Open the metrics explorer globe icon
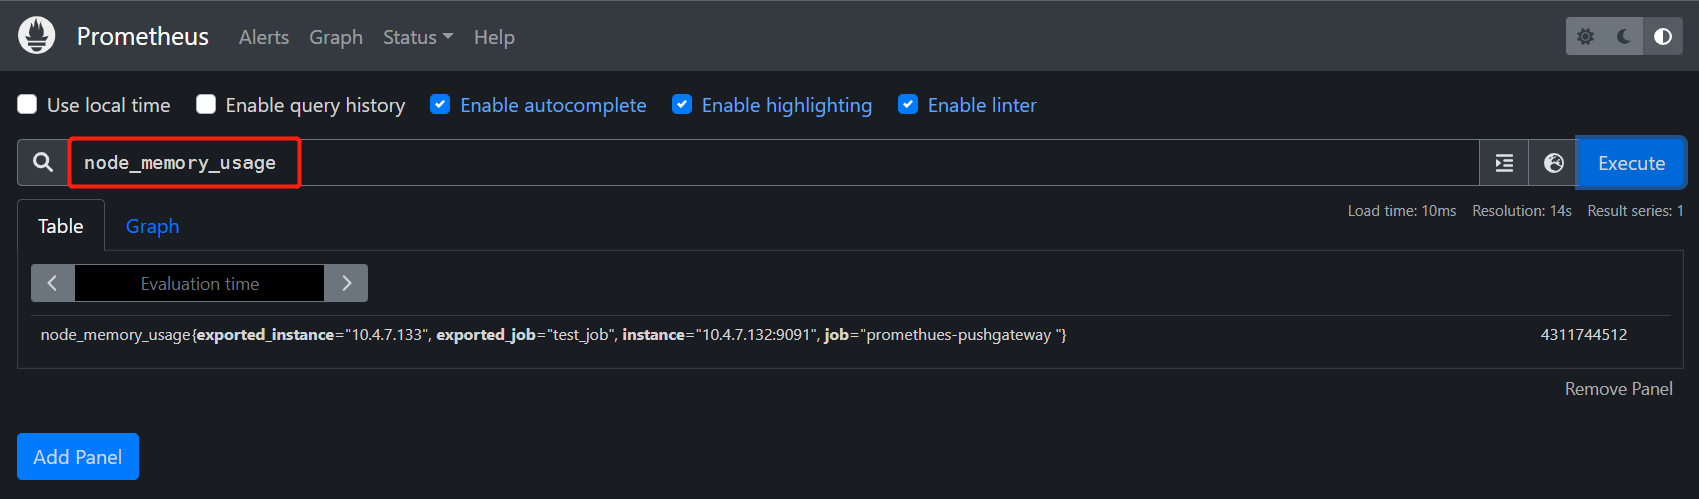 1553,163
